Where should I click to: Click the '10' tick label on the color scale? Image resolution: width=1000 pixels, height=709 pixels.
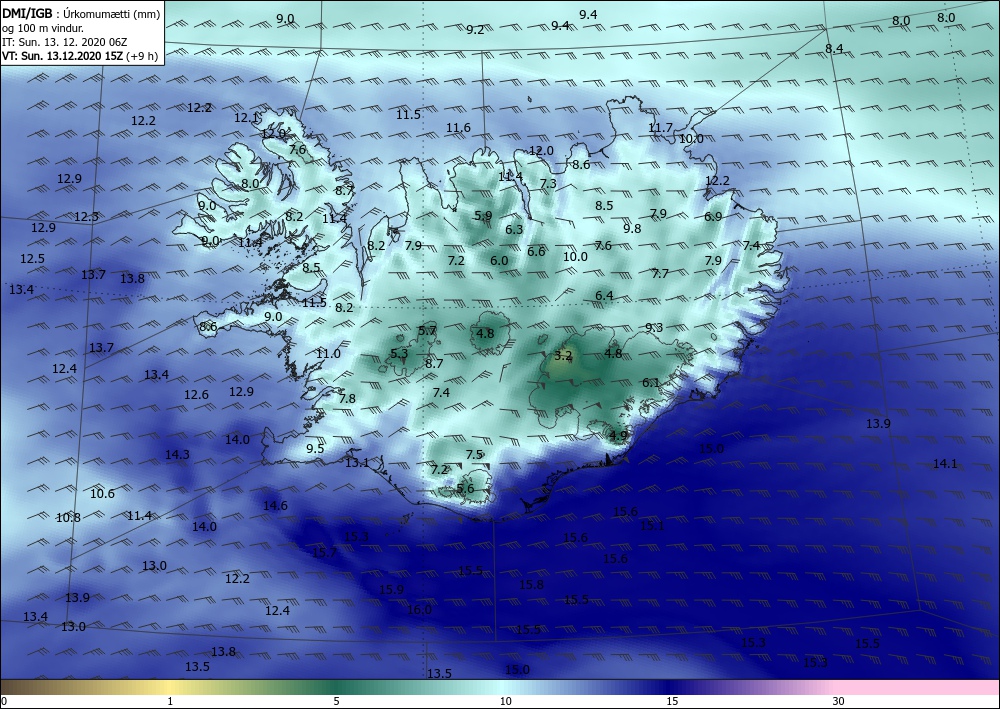(x=505, y=701)
